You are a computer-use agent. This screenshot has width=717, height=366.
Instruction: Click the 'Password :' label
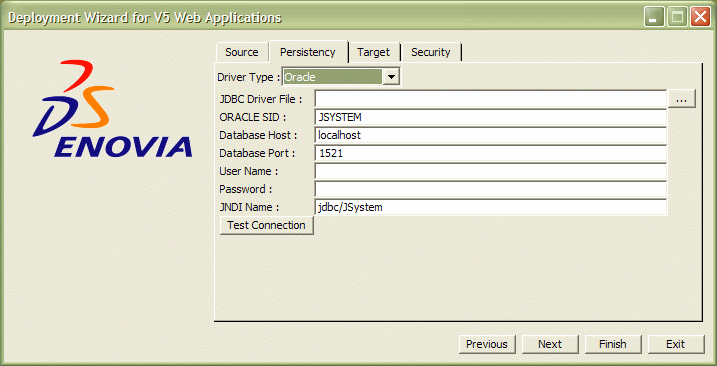click(246, 189)
